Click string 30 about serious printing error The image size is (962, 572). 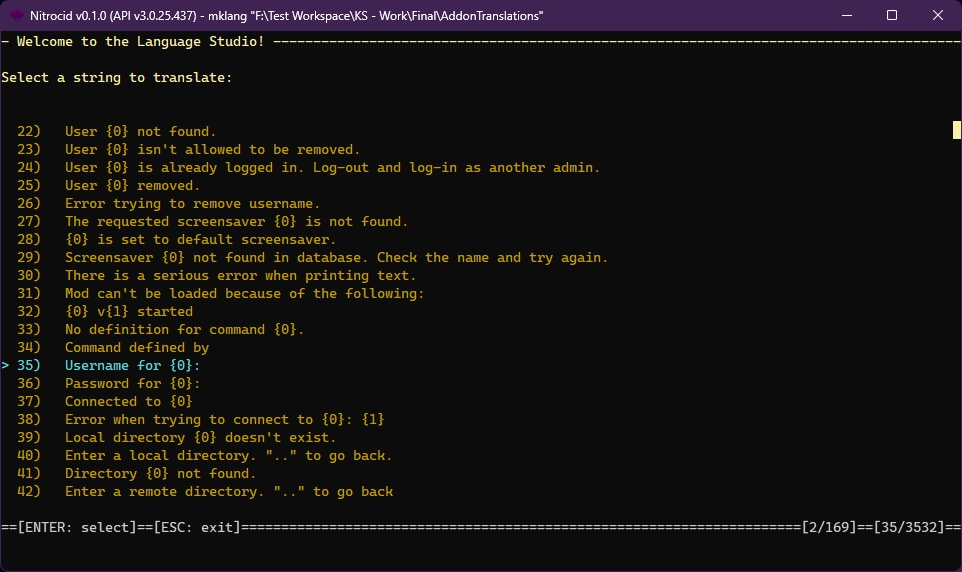pyautogui.click(x=240, y=276)
